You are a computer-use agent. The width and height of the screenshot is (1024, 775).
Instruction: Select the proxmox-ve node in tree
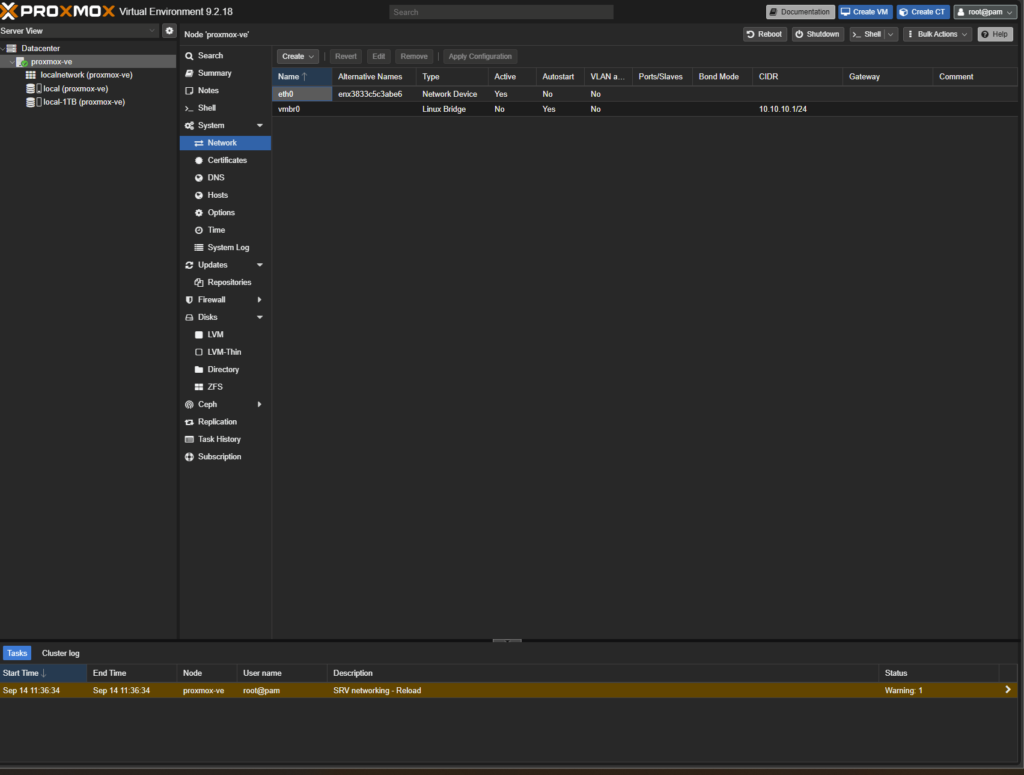coord(52,61)
